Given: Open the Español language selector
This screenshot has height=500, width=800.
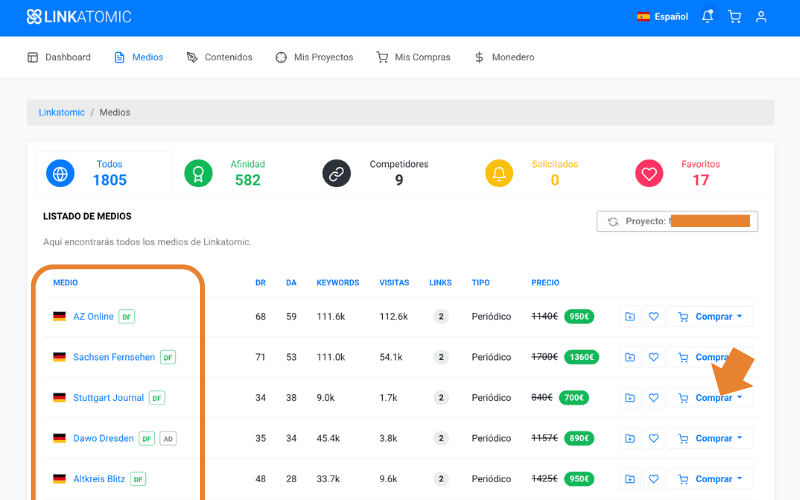Looking at the screenshot, I should [663, 17].
